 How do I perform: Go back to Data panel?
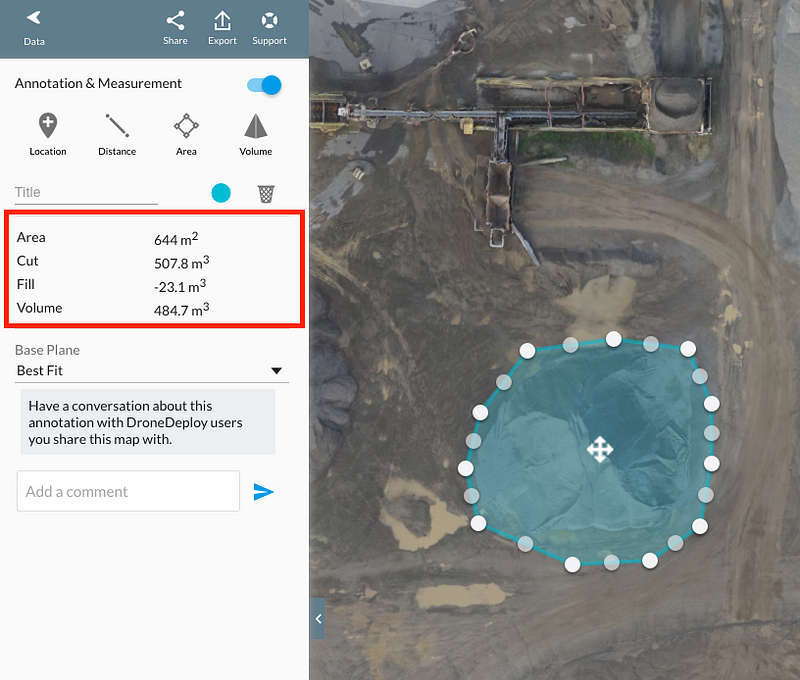(x=34, y=28)
